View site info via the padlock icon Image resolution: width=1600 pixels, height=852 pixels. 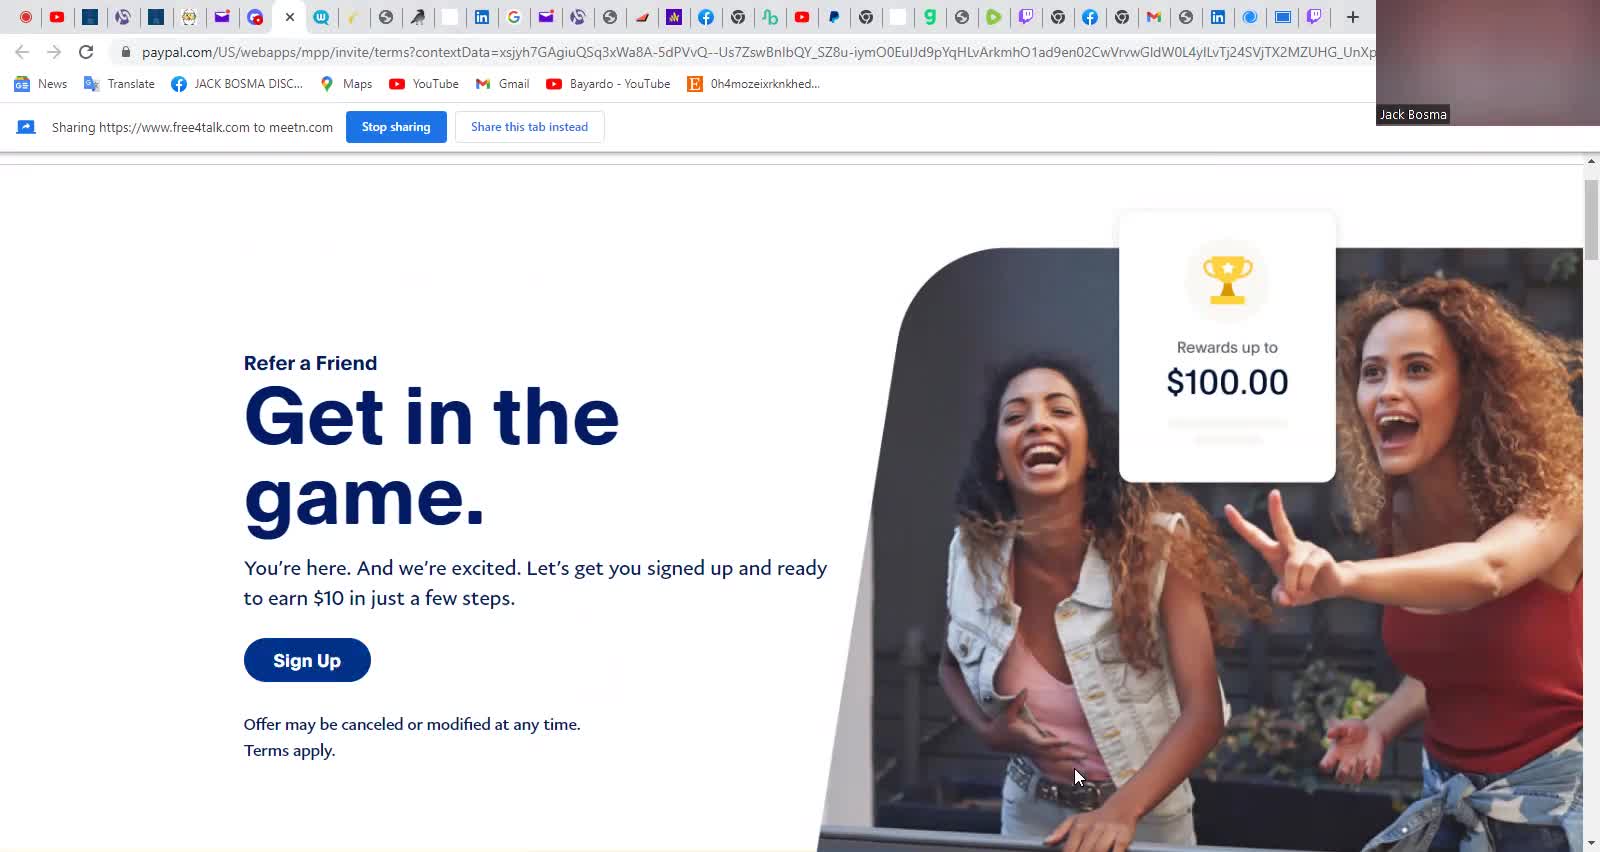pos(125,52)
